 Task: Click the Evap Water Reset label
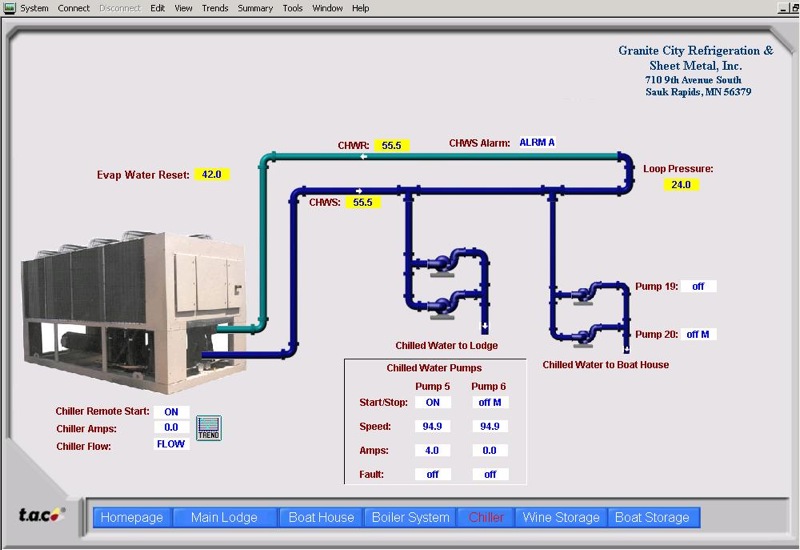[143, 175]
